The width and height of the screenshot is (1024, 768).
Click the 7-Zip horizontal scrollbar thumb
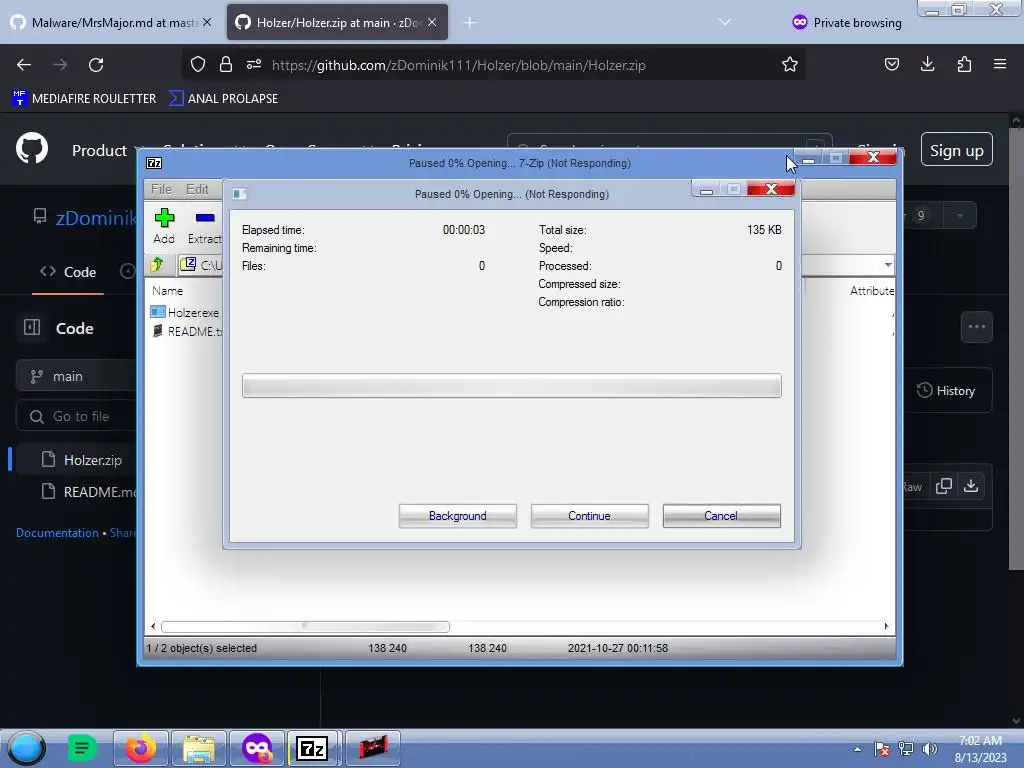(305, 627)
